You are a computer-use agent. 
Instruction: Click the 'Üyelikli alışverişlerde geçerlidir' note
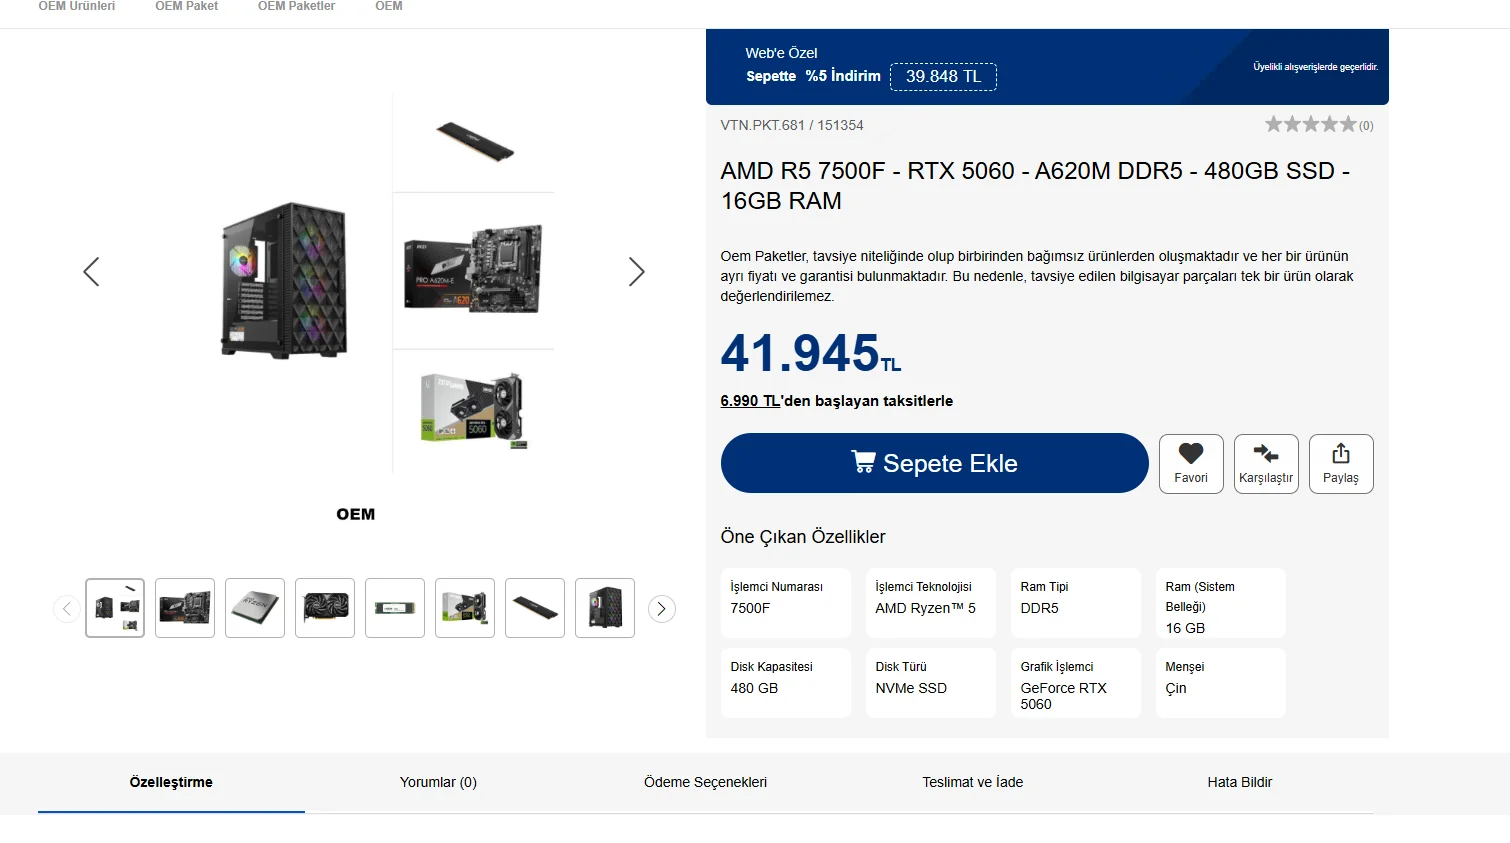pos(1316,67)
